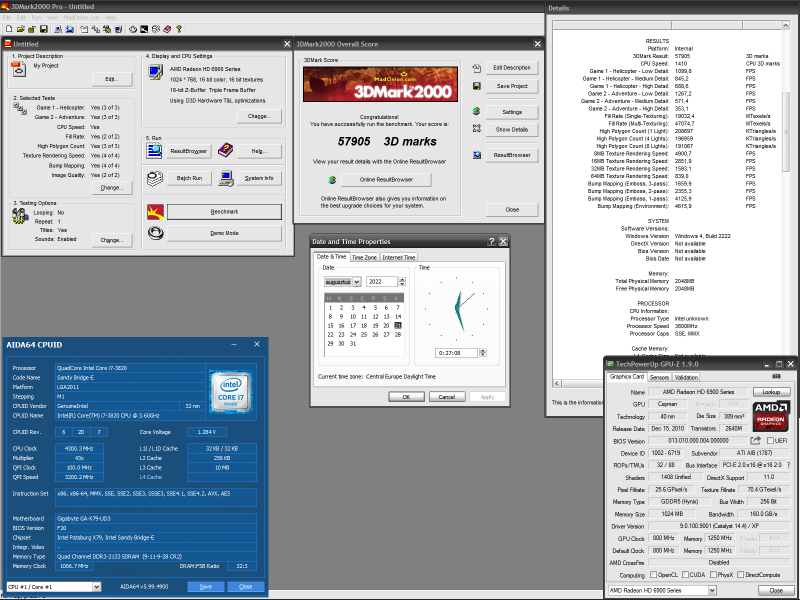
Task: Open the File menu in 3DMark2000
Action: (x=7, y=17)
